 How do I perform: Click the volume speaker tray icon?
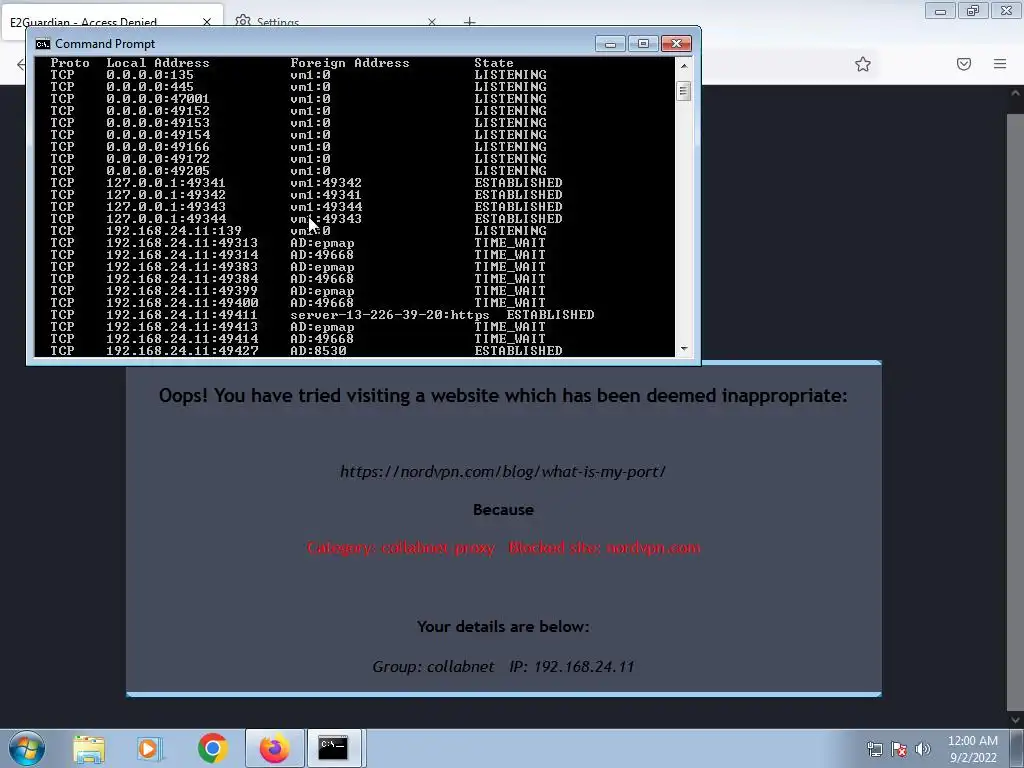(x=922, y=749)
